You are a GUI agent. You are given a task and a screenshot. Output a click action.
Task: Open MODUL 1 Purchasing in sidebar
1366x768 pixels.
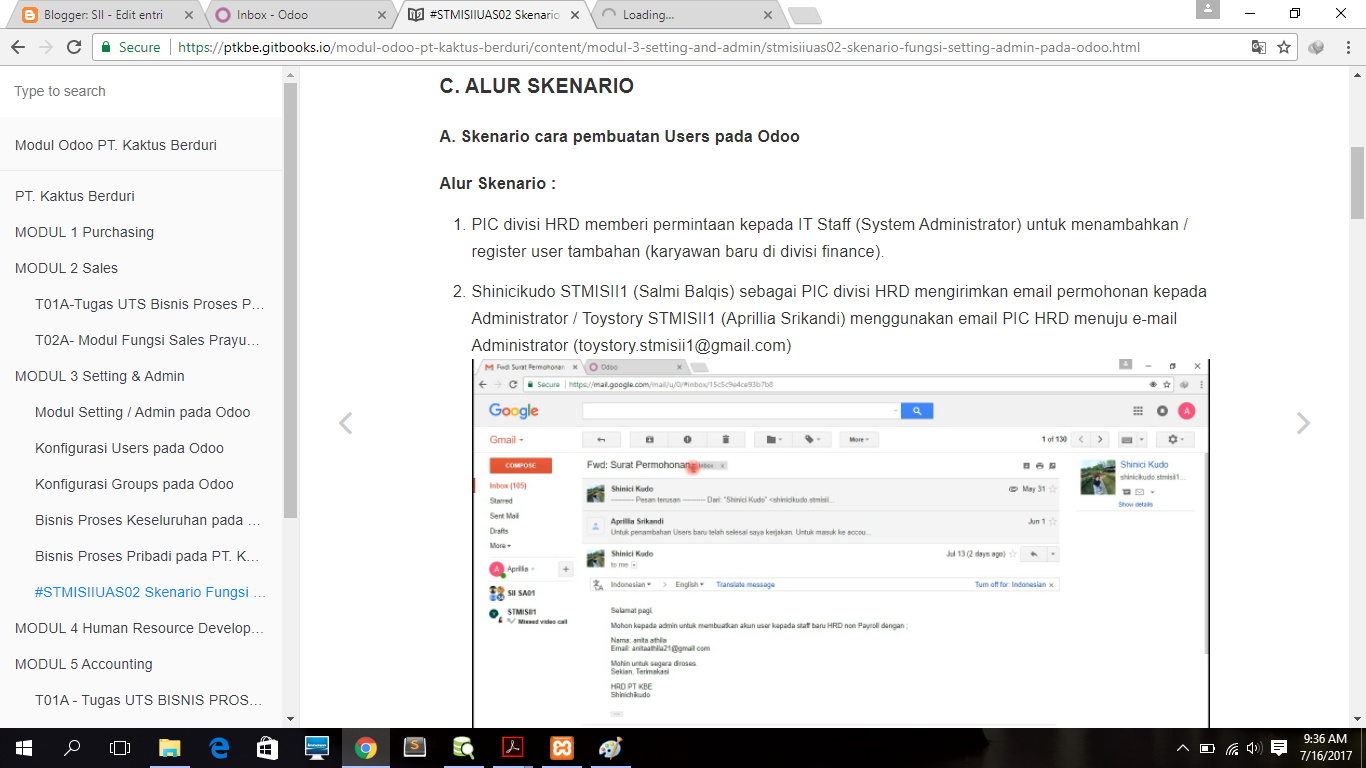pyautogui.click(x=85, y=232)
